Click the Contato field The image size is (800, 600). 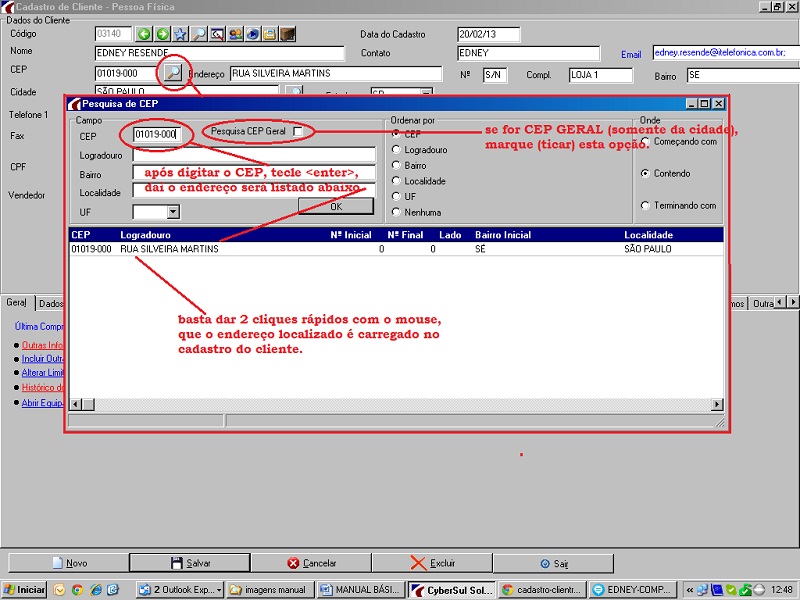pos(528,53)
